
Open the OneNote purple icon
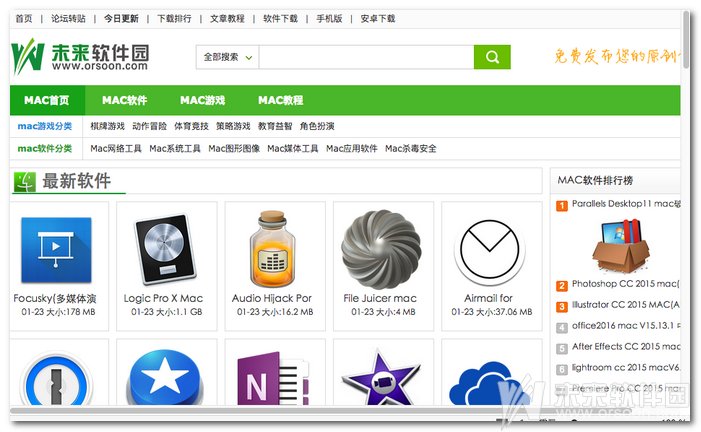(273, 378)
